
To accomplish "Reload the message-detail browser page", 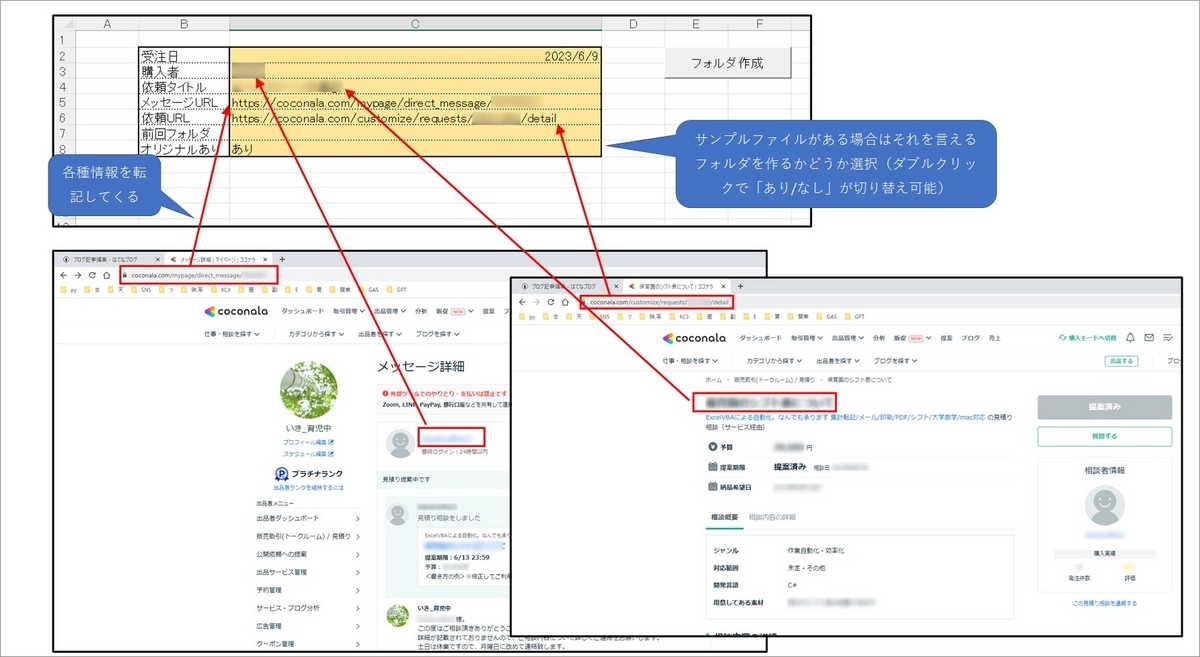I will [93, 274].
